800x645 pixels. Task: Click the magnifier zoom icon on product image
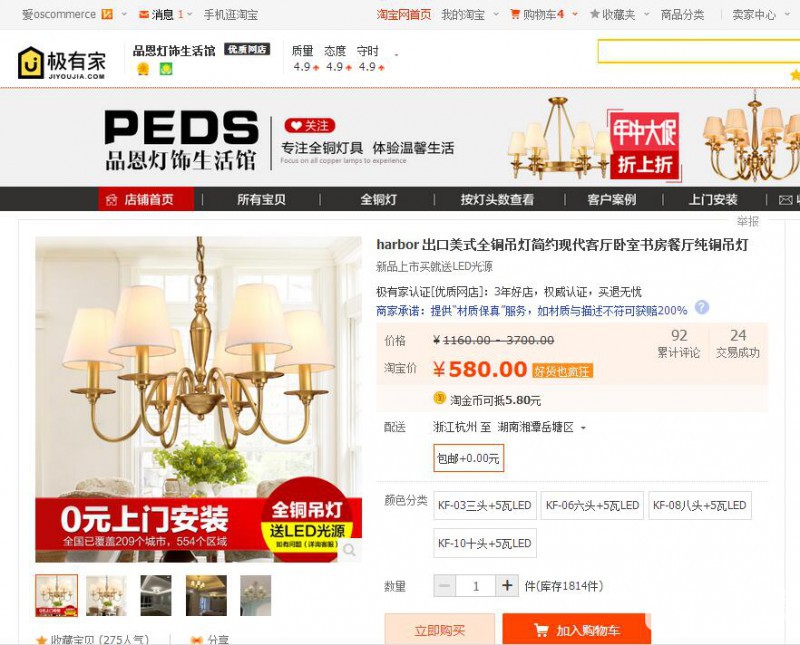(349, 550)
